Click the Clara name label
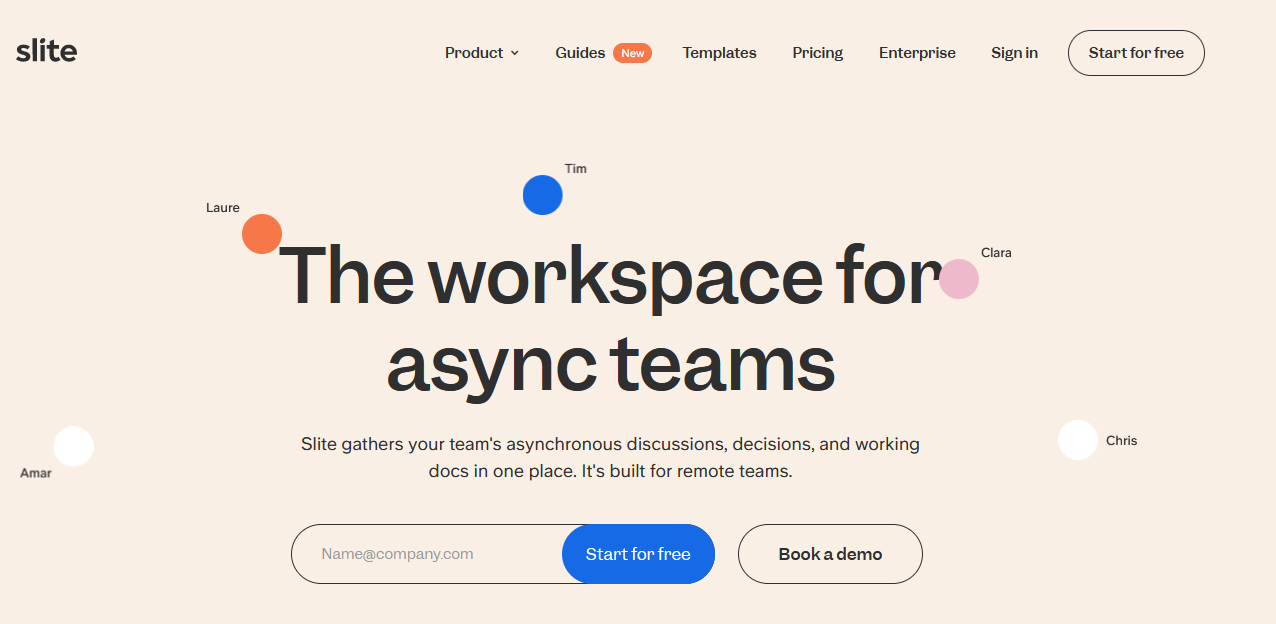Image resolution: width=1276 pixels, height=624 pixels. [x=996, y=253]
